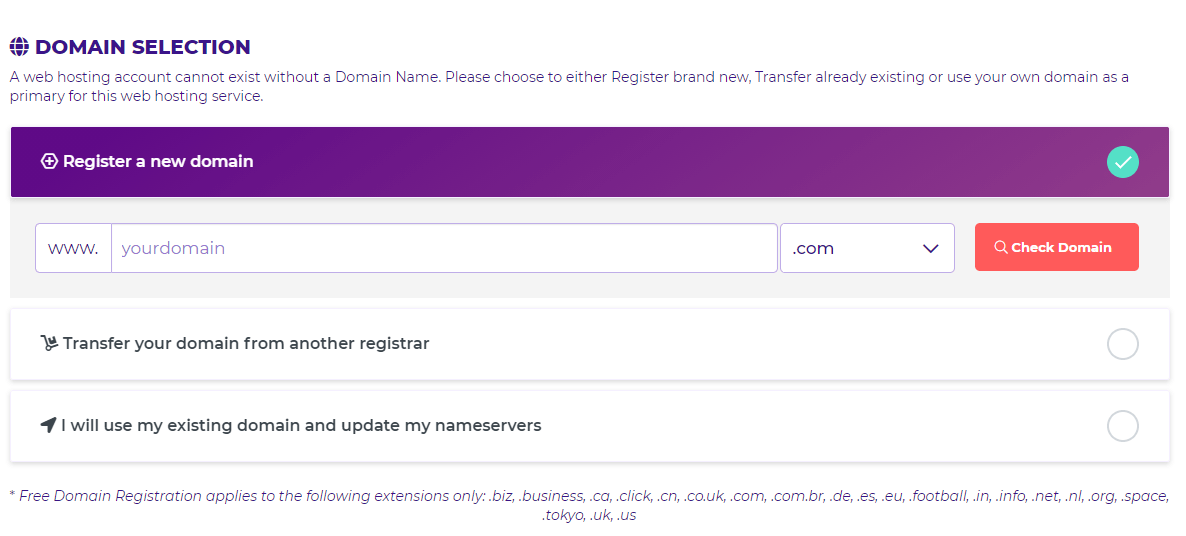Select the transfer domain radio button
Screen dimensions: 1186x536
(1122, 344)
